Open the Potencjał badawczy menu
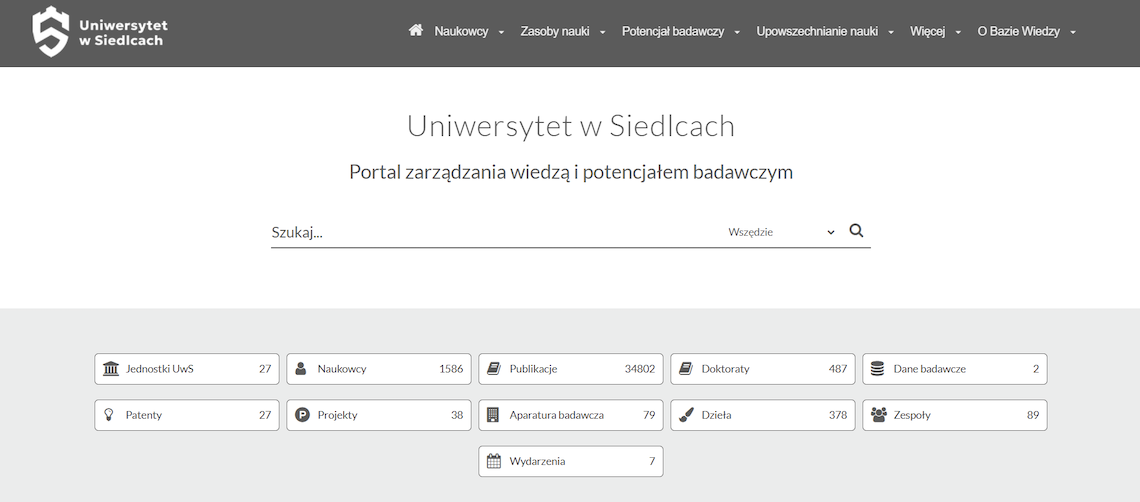The width and height of the screenshot is (1140, 502). (673, 31)
